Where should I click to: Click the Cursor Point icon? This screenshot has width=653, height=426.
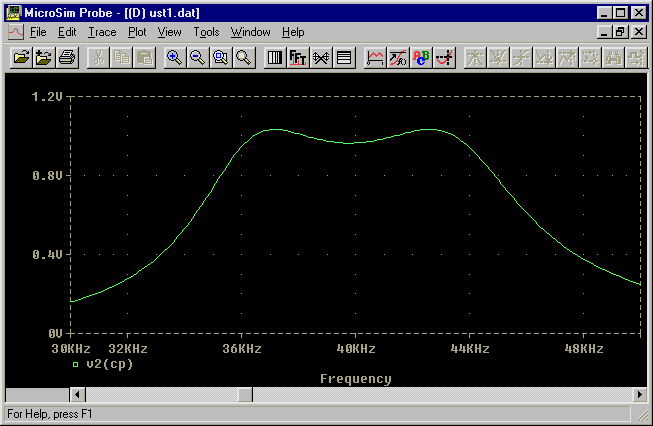point(591,57)
